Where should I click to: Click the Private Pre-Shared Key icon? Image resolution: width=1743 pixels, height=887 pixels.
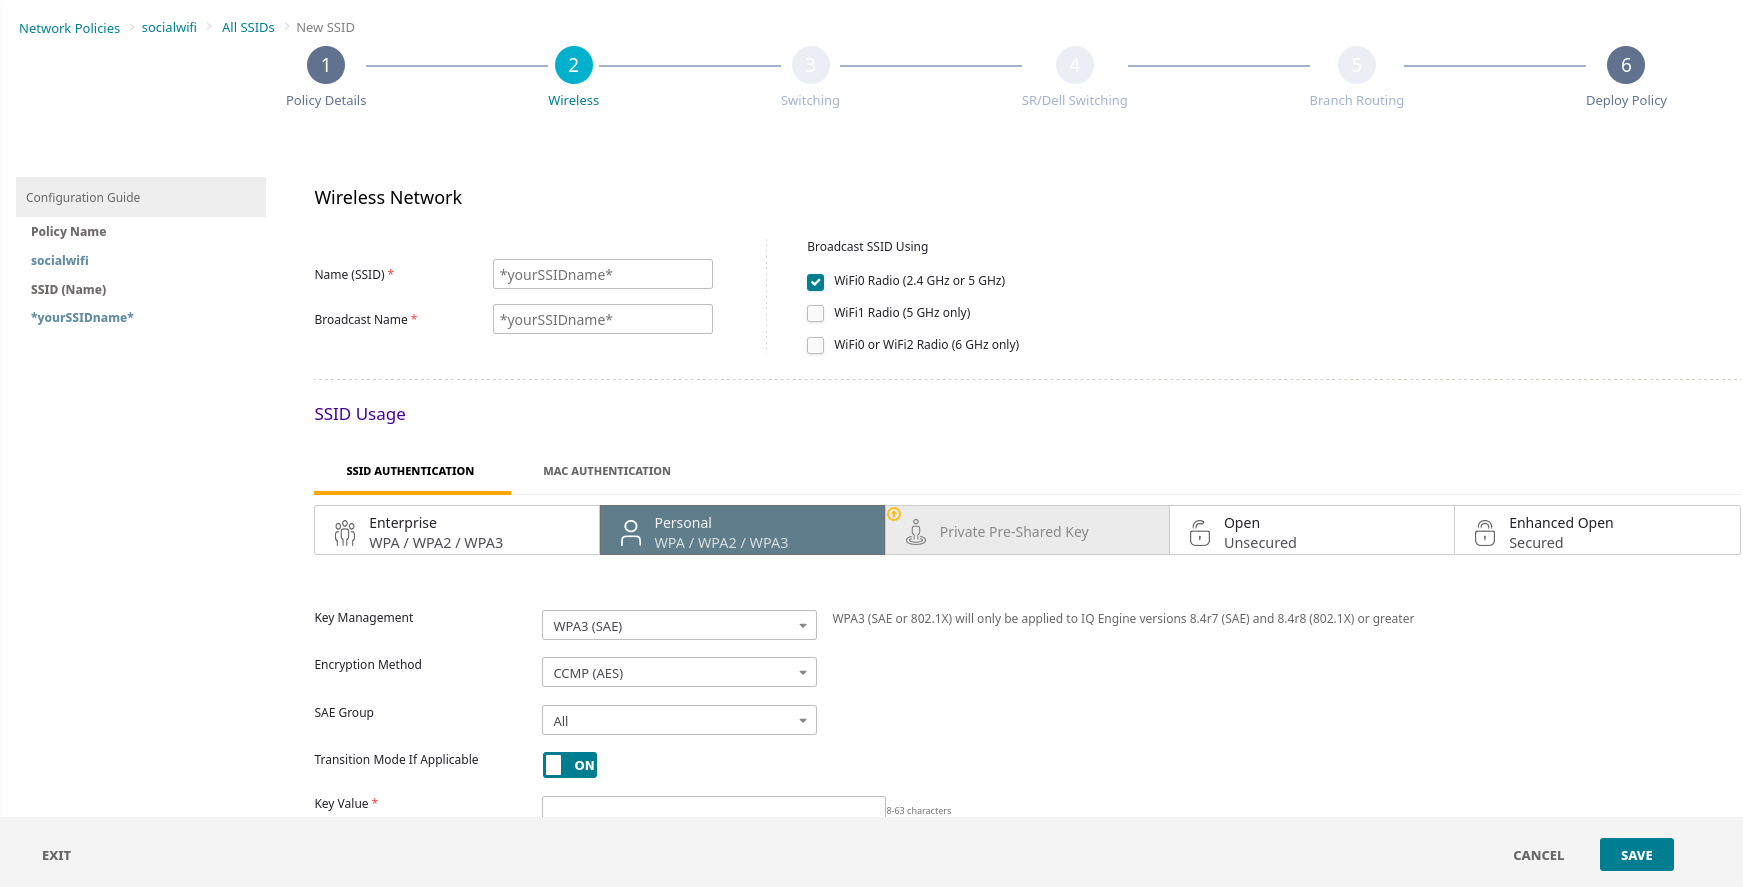(915, 533)
